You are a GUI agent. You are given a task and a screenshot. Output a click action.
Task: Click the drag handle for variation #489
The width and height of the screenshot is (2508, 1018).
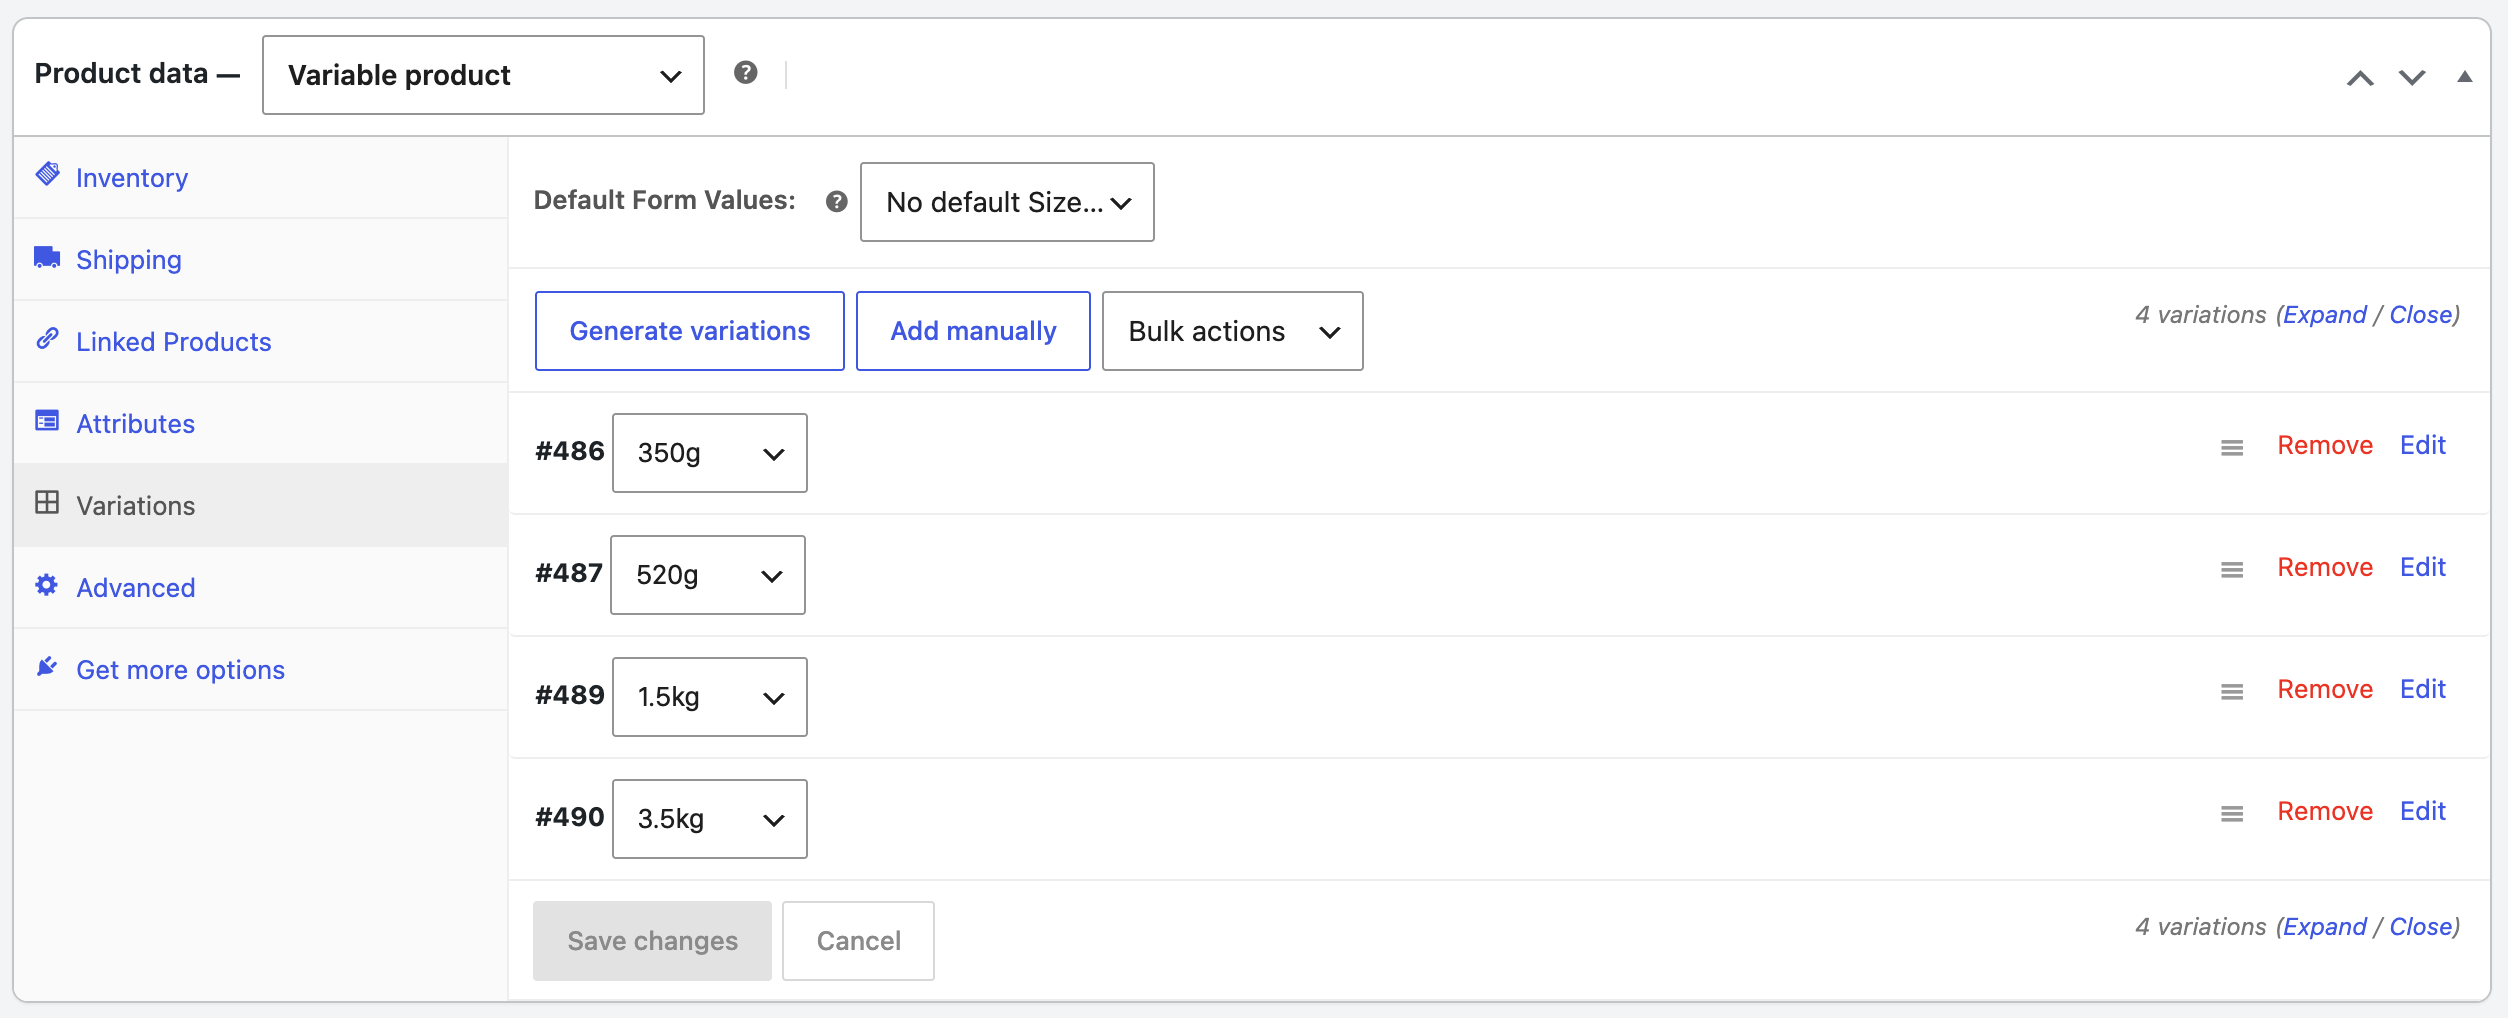pyautogui.click(x=2232, y=692)
